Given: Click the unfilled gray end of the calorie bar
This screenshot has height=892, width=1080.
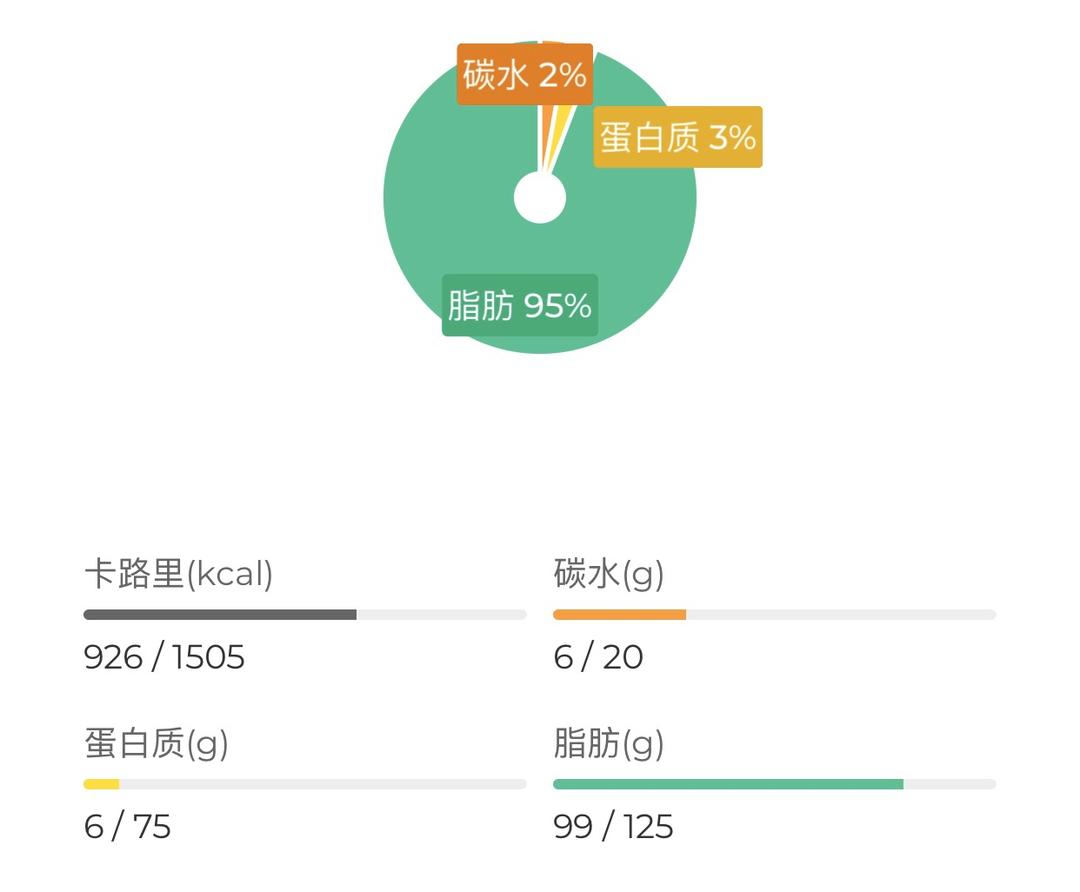Looking at the screenshot, I should point(440,614).
